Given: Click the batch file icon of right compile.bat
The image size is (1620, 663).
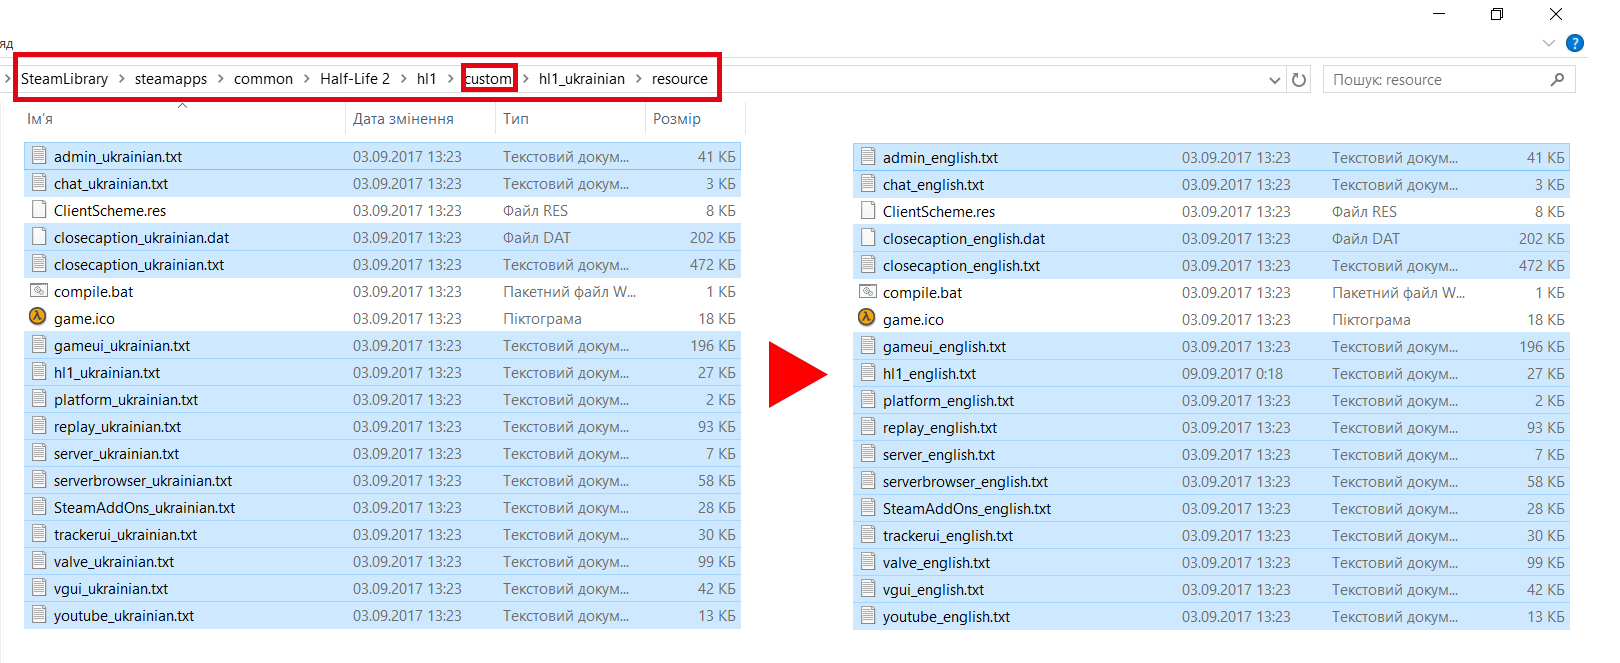Looking at the screenshot, I should tap(868, 292).
